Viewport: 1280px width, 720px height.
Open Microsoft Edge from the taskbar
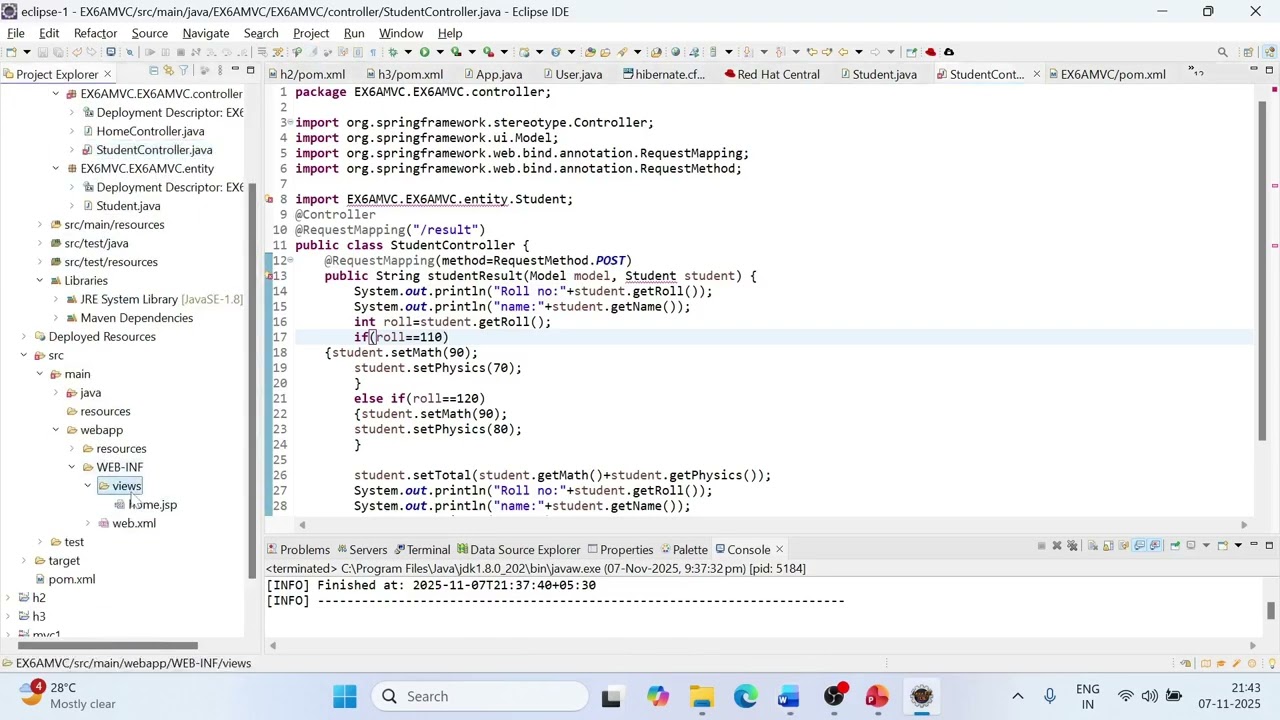pyautogui.click(x=746, y=697)
